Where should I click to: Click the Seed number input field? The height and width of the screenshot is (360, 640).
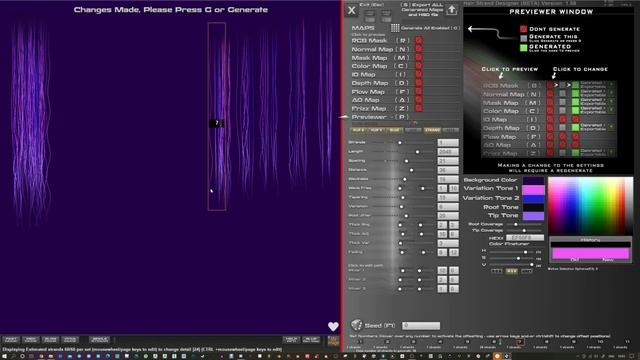tap(421, 325)
